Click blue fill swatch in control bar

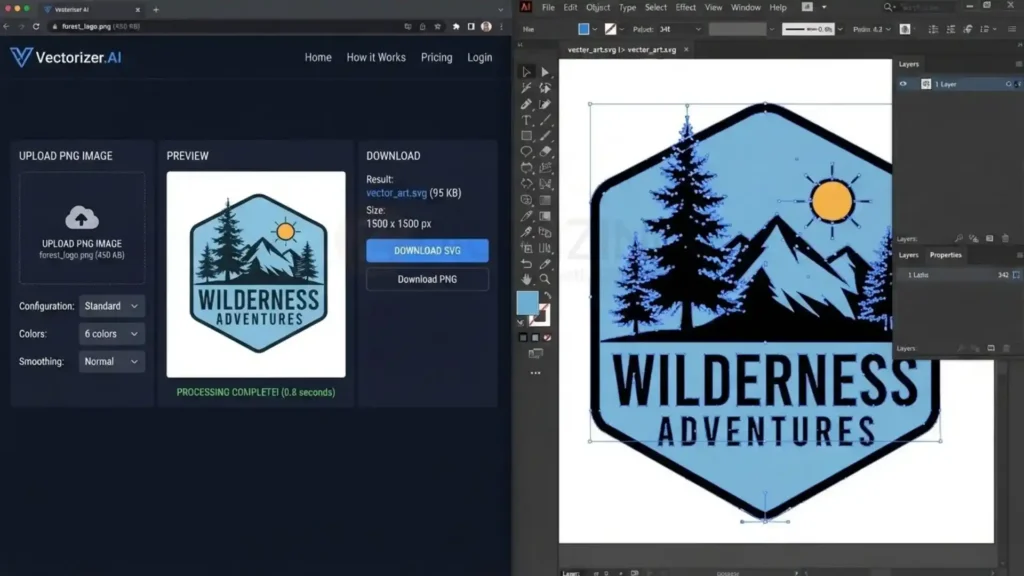[584, 29]
